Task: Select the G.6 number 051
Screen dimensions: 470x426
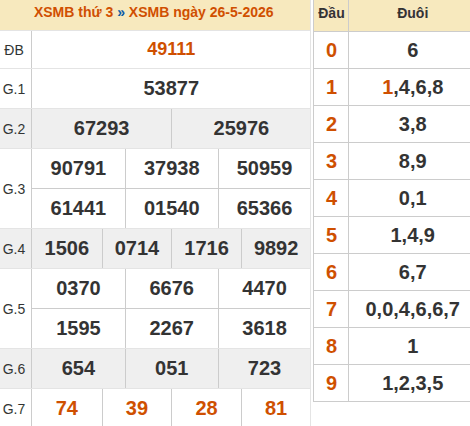Action: pyautogui.click(x=171, y=368)
